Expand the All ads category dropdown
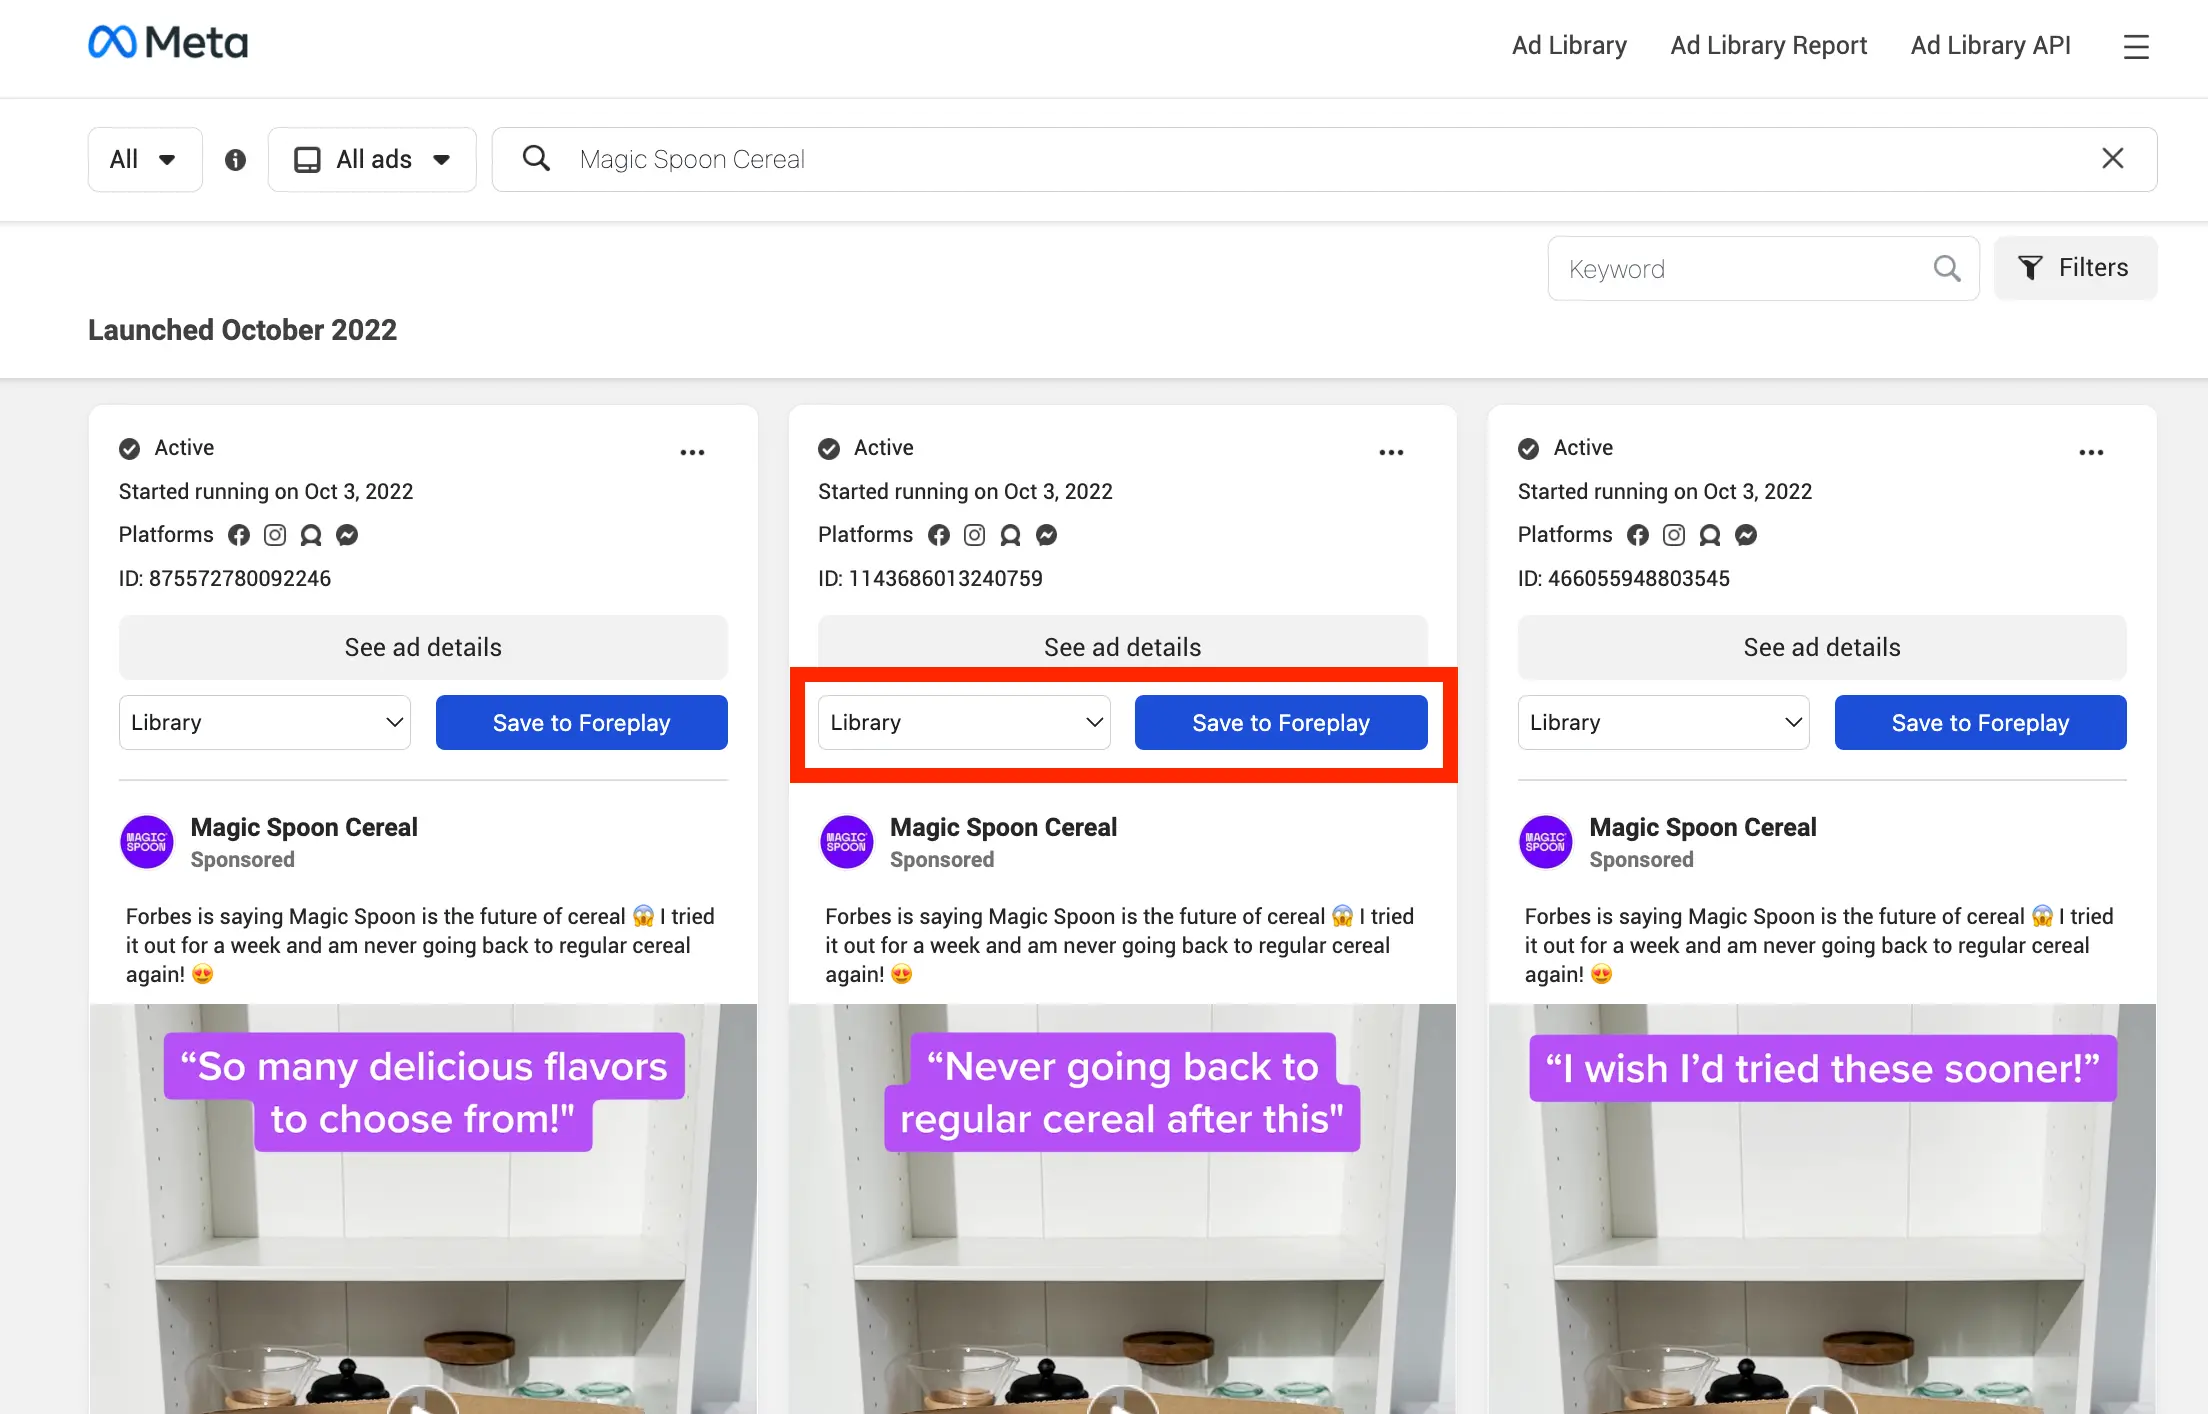The height and width of the screenshot is (1414, 2208). pos(372,160)
